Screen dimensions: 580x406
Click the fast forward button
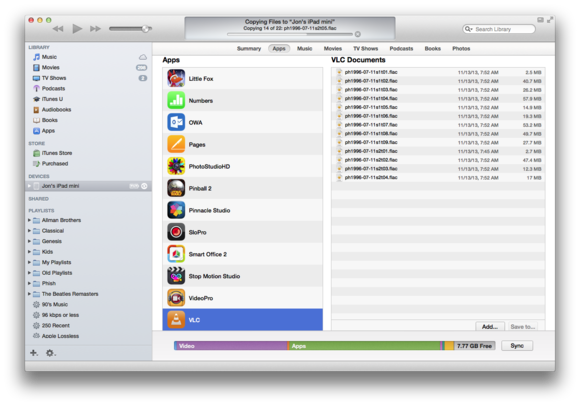pyautogui.click(x=95, y=28)
